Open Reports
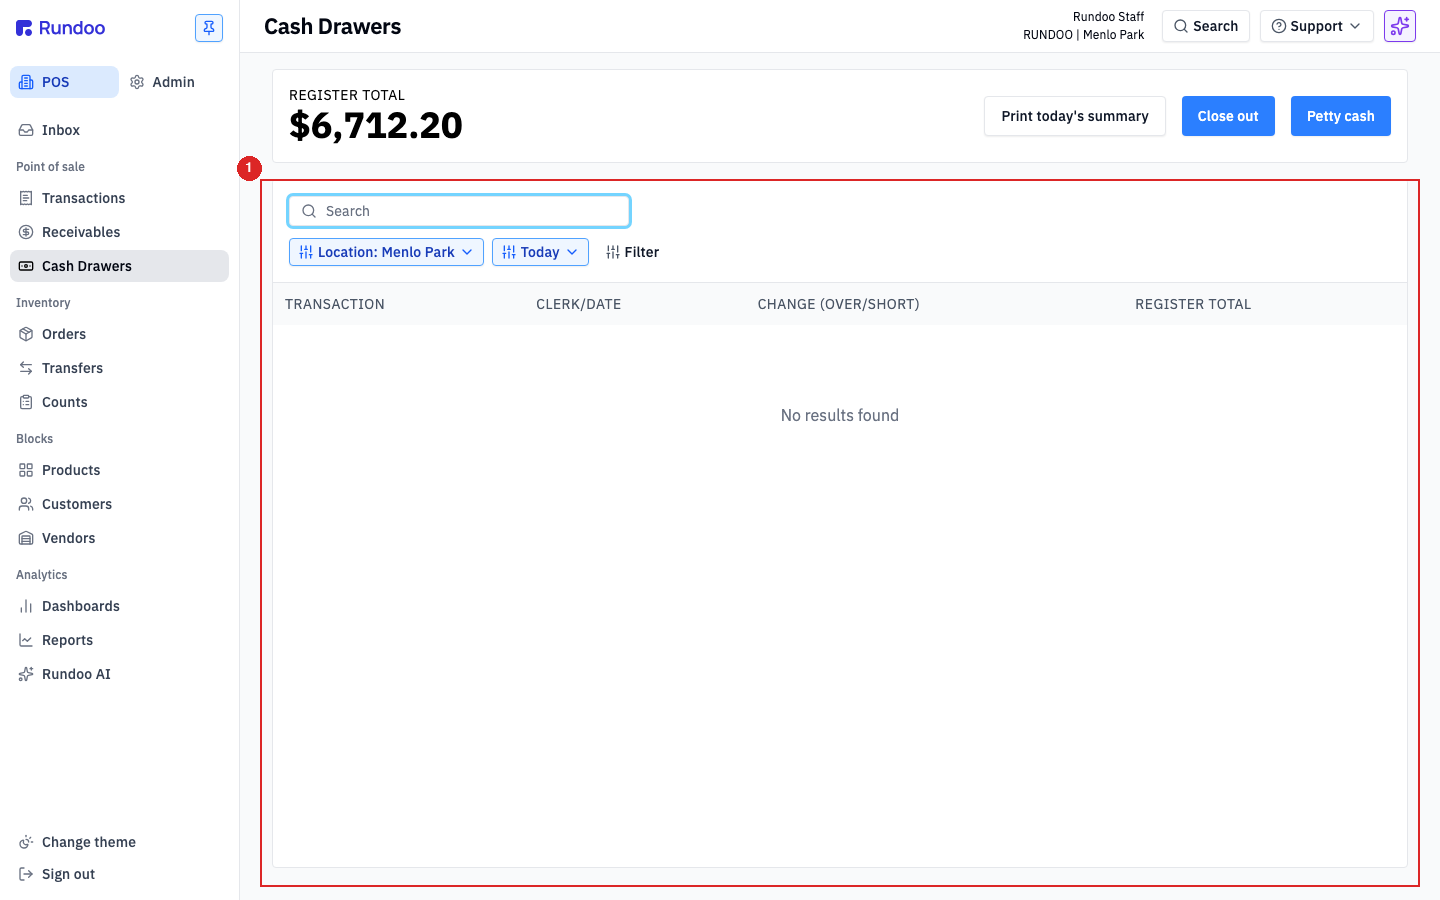The width and height of the screenshot is (1440, 900). coord(119,640)
